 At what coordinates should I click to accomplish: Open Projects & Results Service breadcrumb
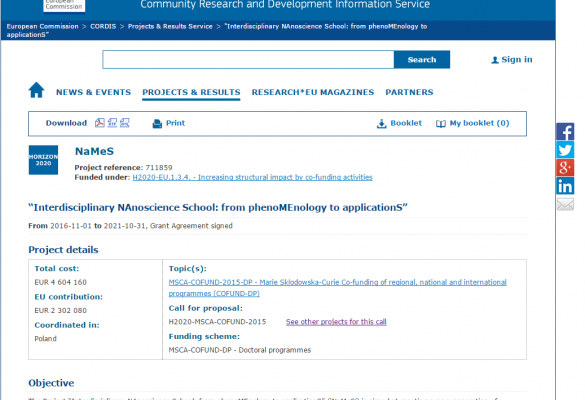[x=170, y=26]
